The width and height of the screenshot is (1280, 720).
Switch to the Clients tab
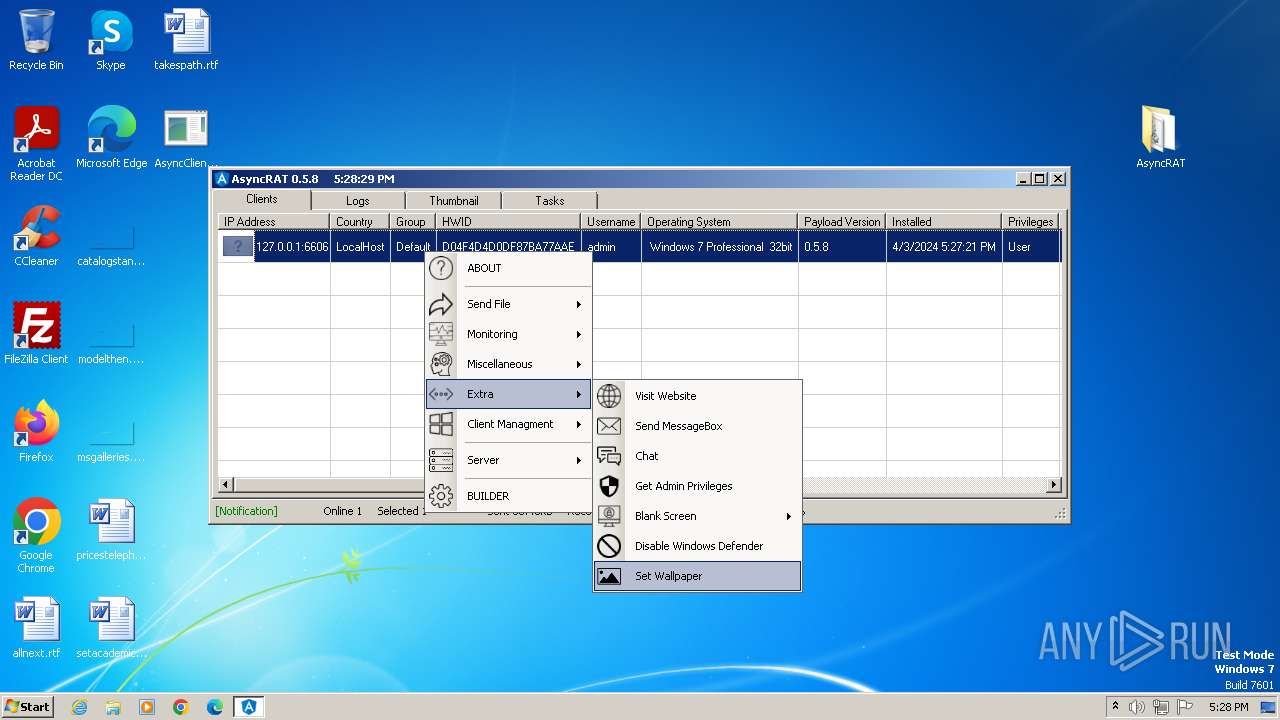point(262,199)
